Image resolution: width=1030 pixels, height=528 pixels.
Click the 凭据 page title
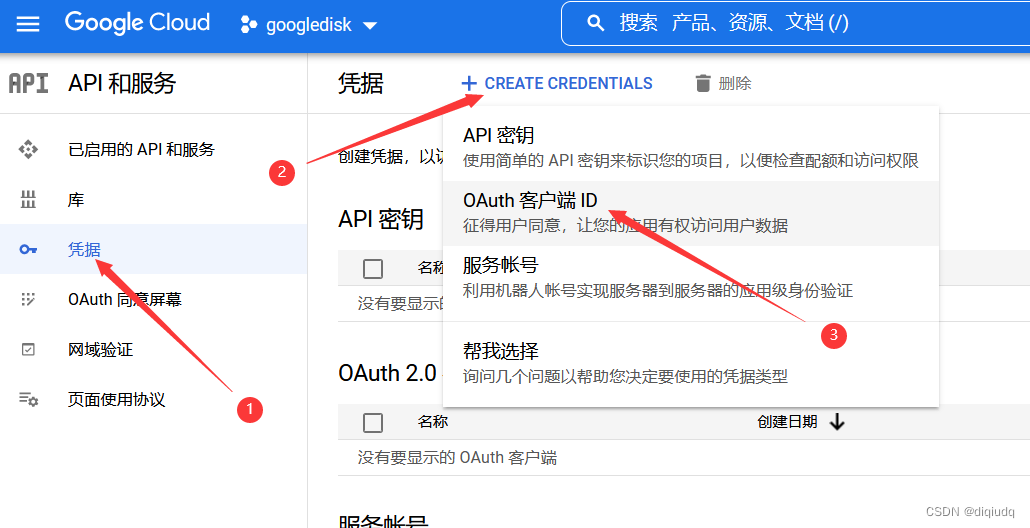(x=361, y=83)
